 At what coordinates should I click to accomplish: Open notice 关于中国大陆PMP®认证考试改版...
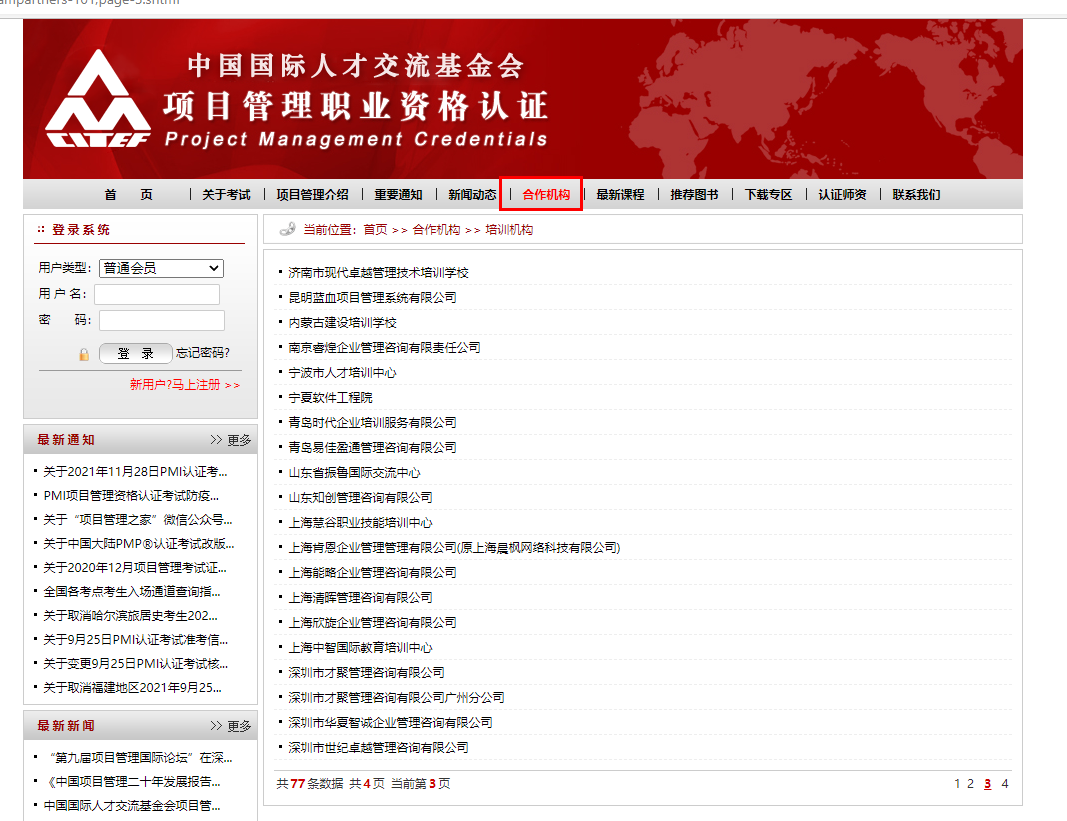click(139, 543)
